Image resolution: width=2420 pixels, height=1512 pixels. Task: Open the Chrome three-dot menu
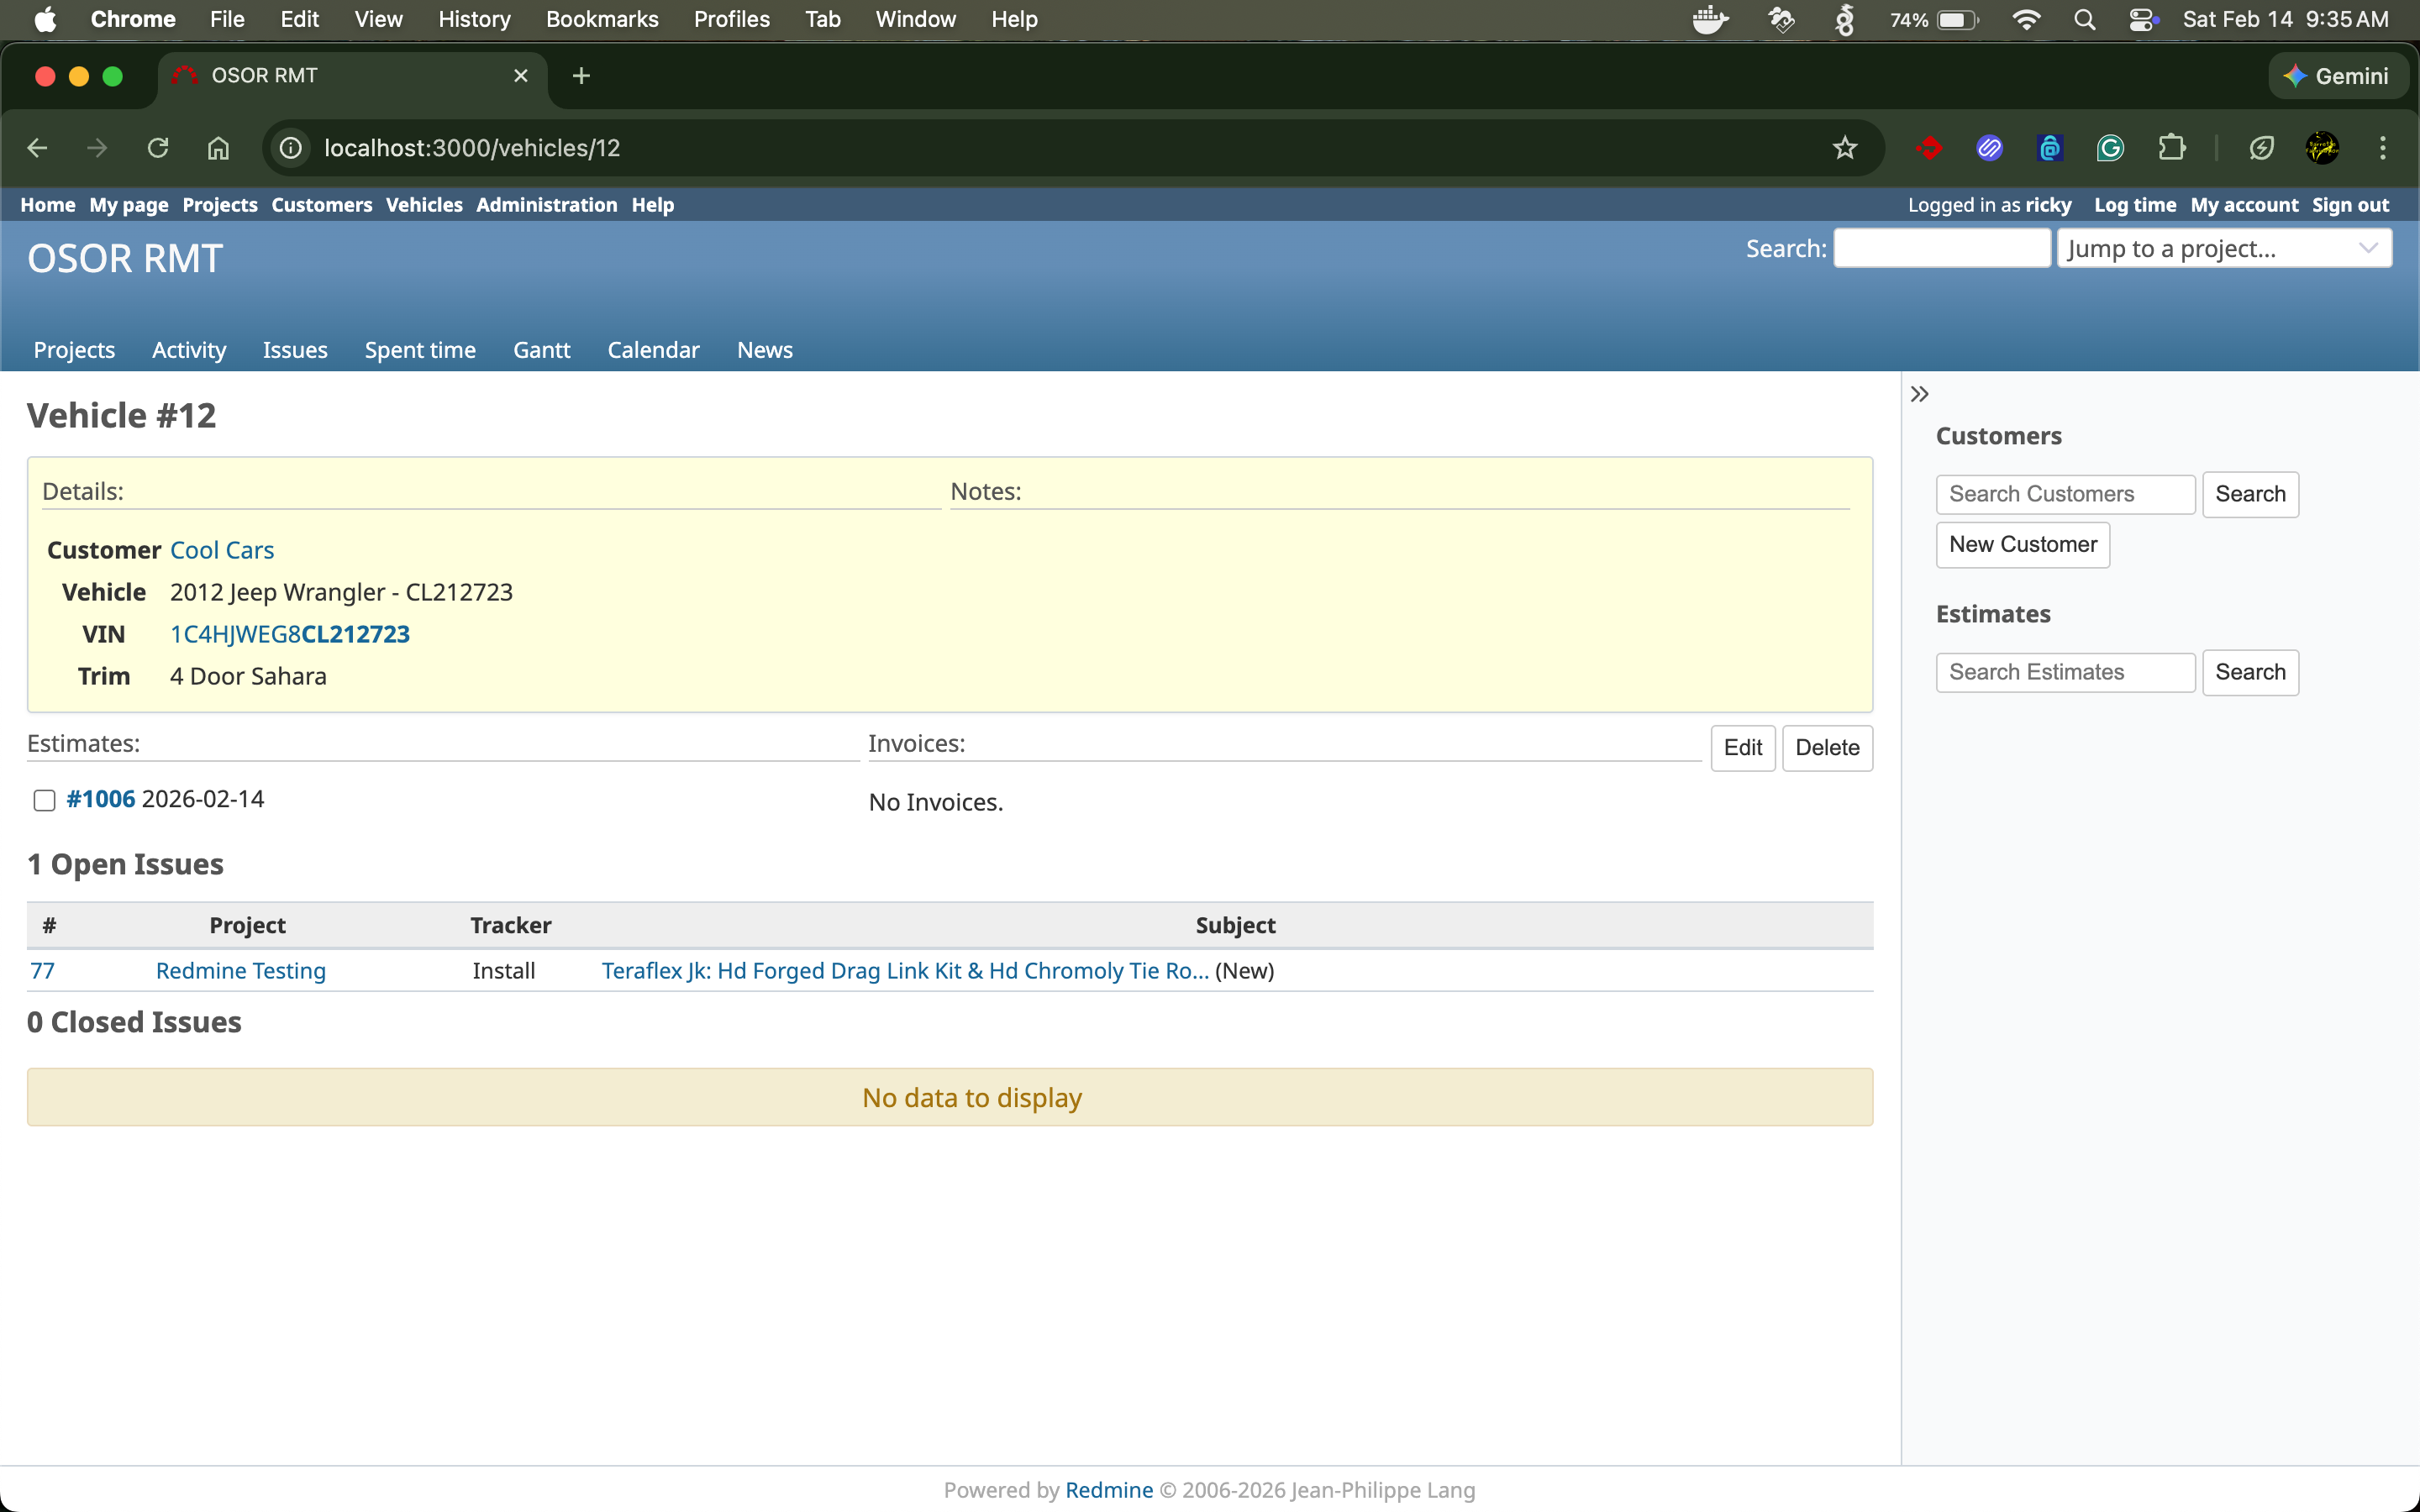click(x=2382, y=148)
